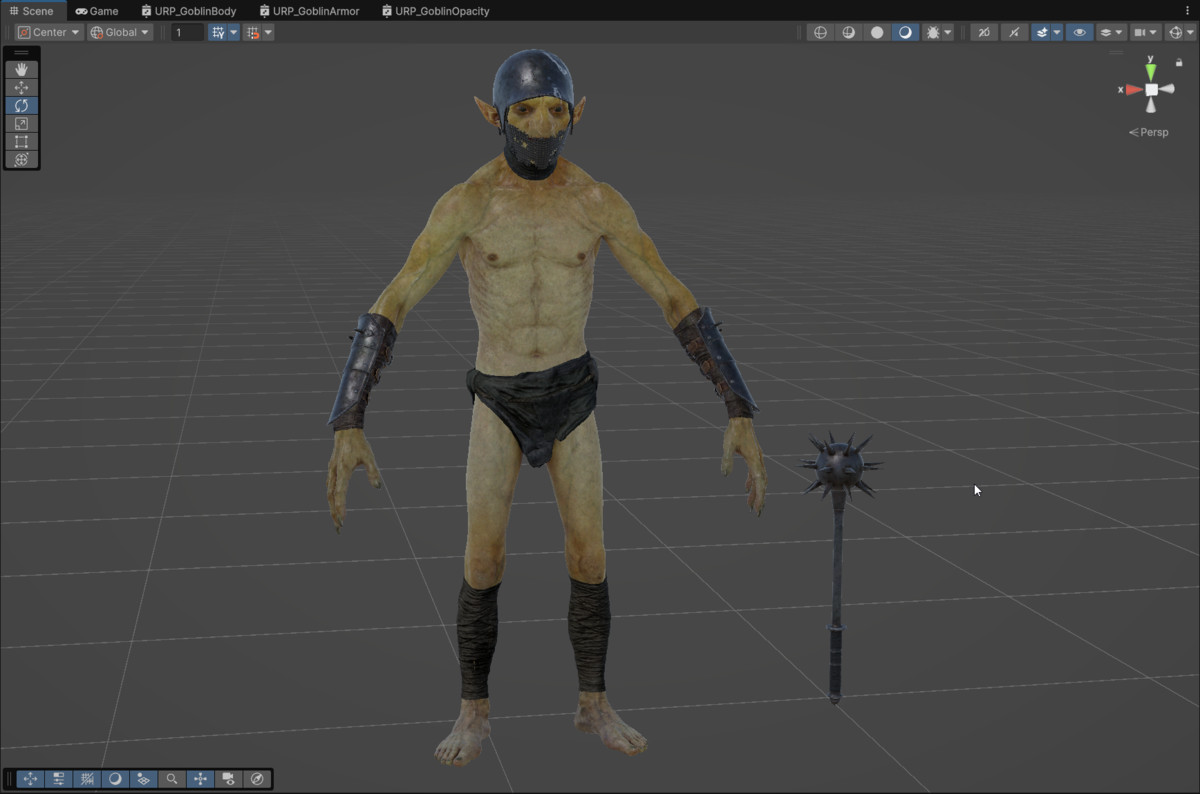This screenshot has width=1200, height=794.
Task: Click the magnifier search overlay icon
Action: (172, 779)
